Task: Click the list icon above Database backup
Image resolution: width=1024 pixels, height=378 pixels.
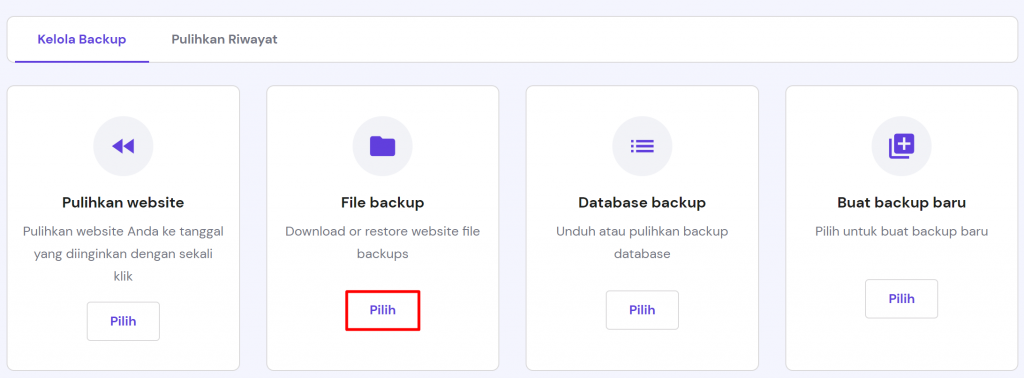Action: click(642, 146)
